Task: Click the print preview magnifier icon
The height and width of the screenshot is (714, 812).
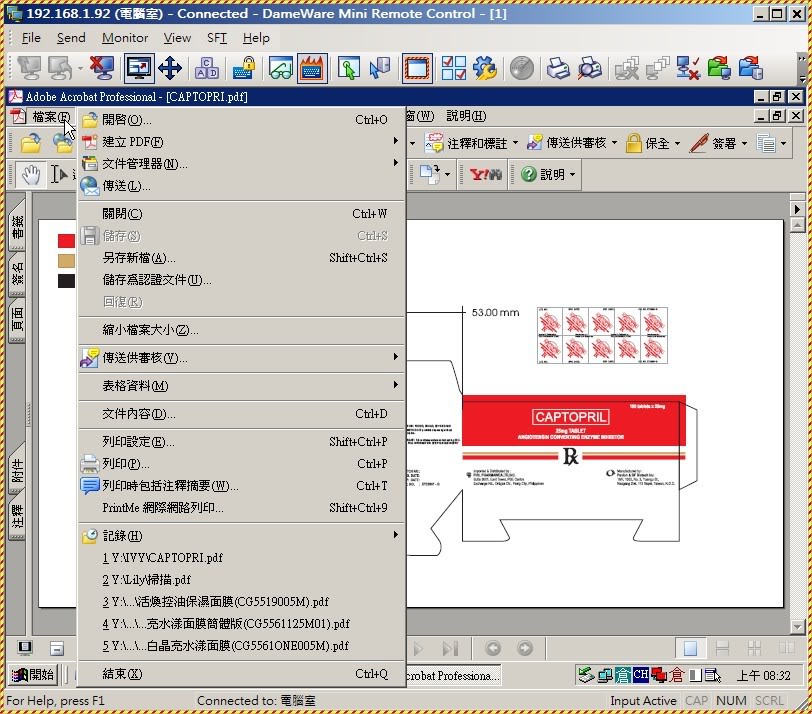Action: tap(589, 68)
